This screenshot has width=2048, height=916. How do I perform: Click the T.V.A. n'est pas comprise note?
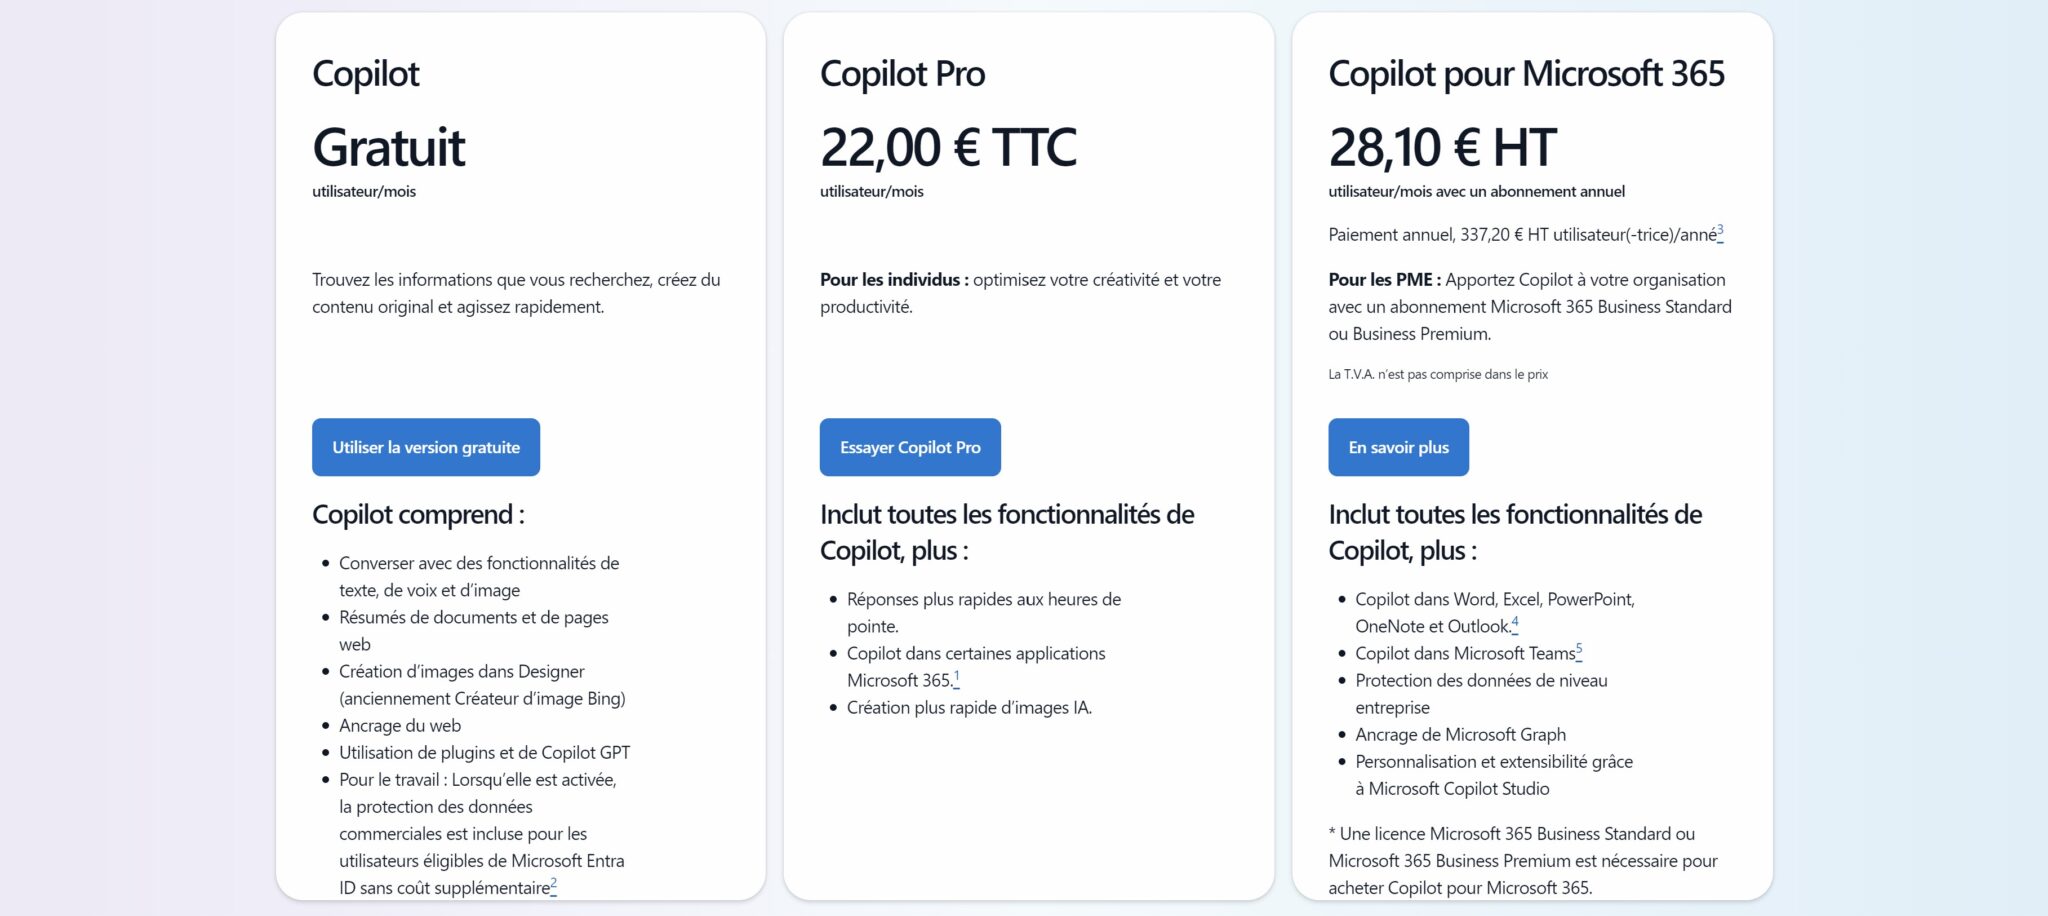1438,374
